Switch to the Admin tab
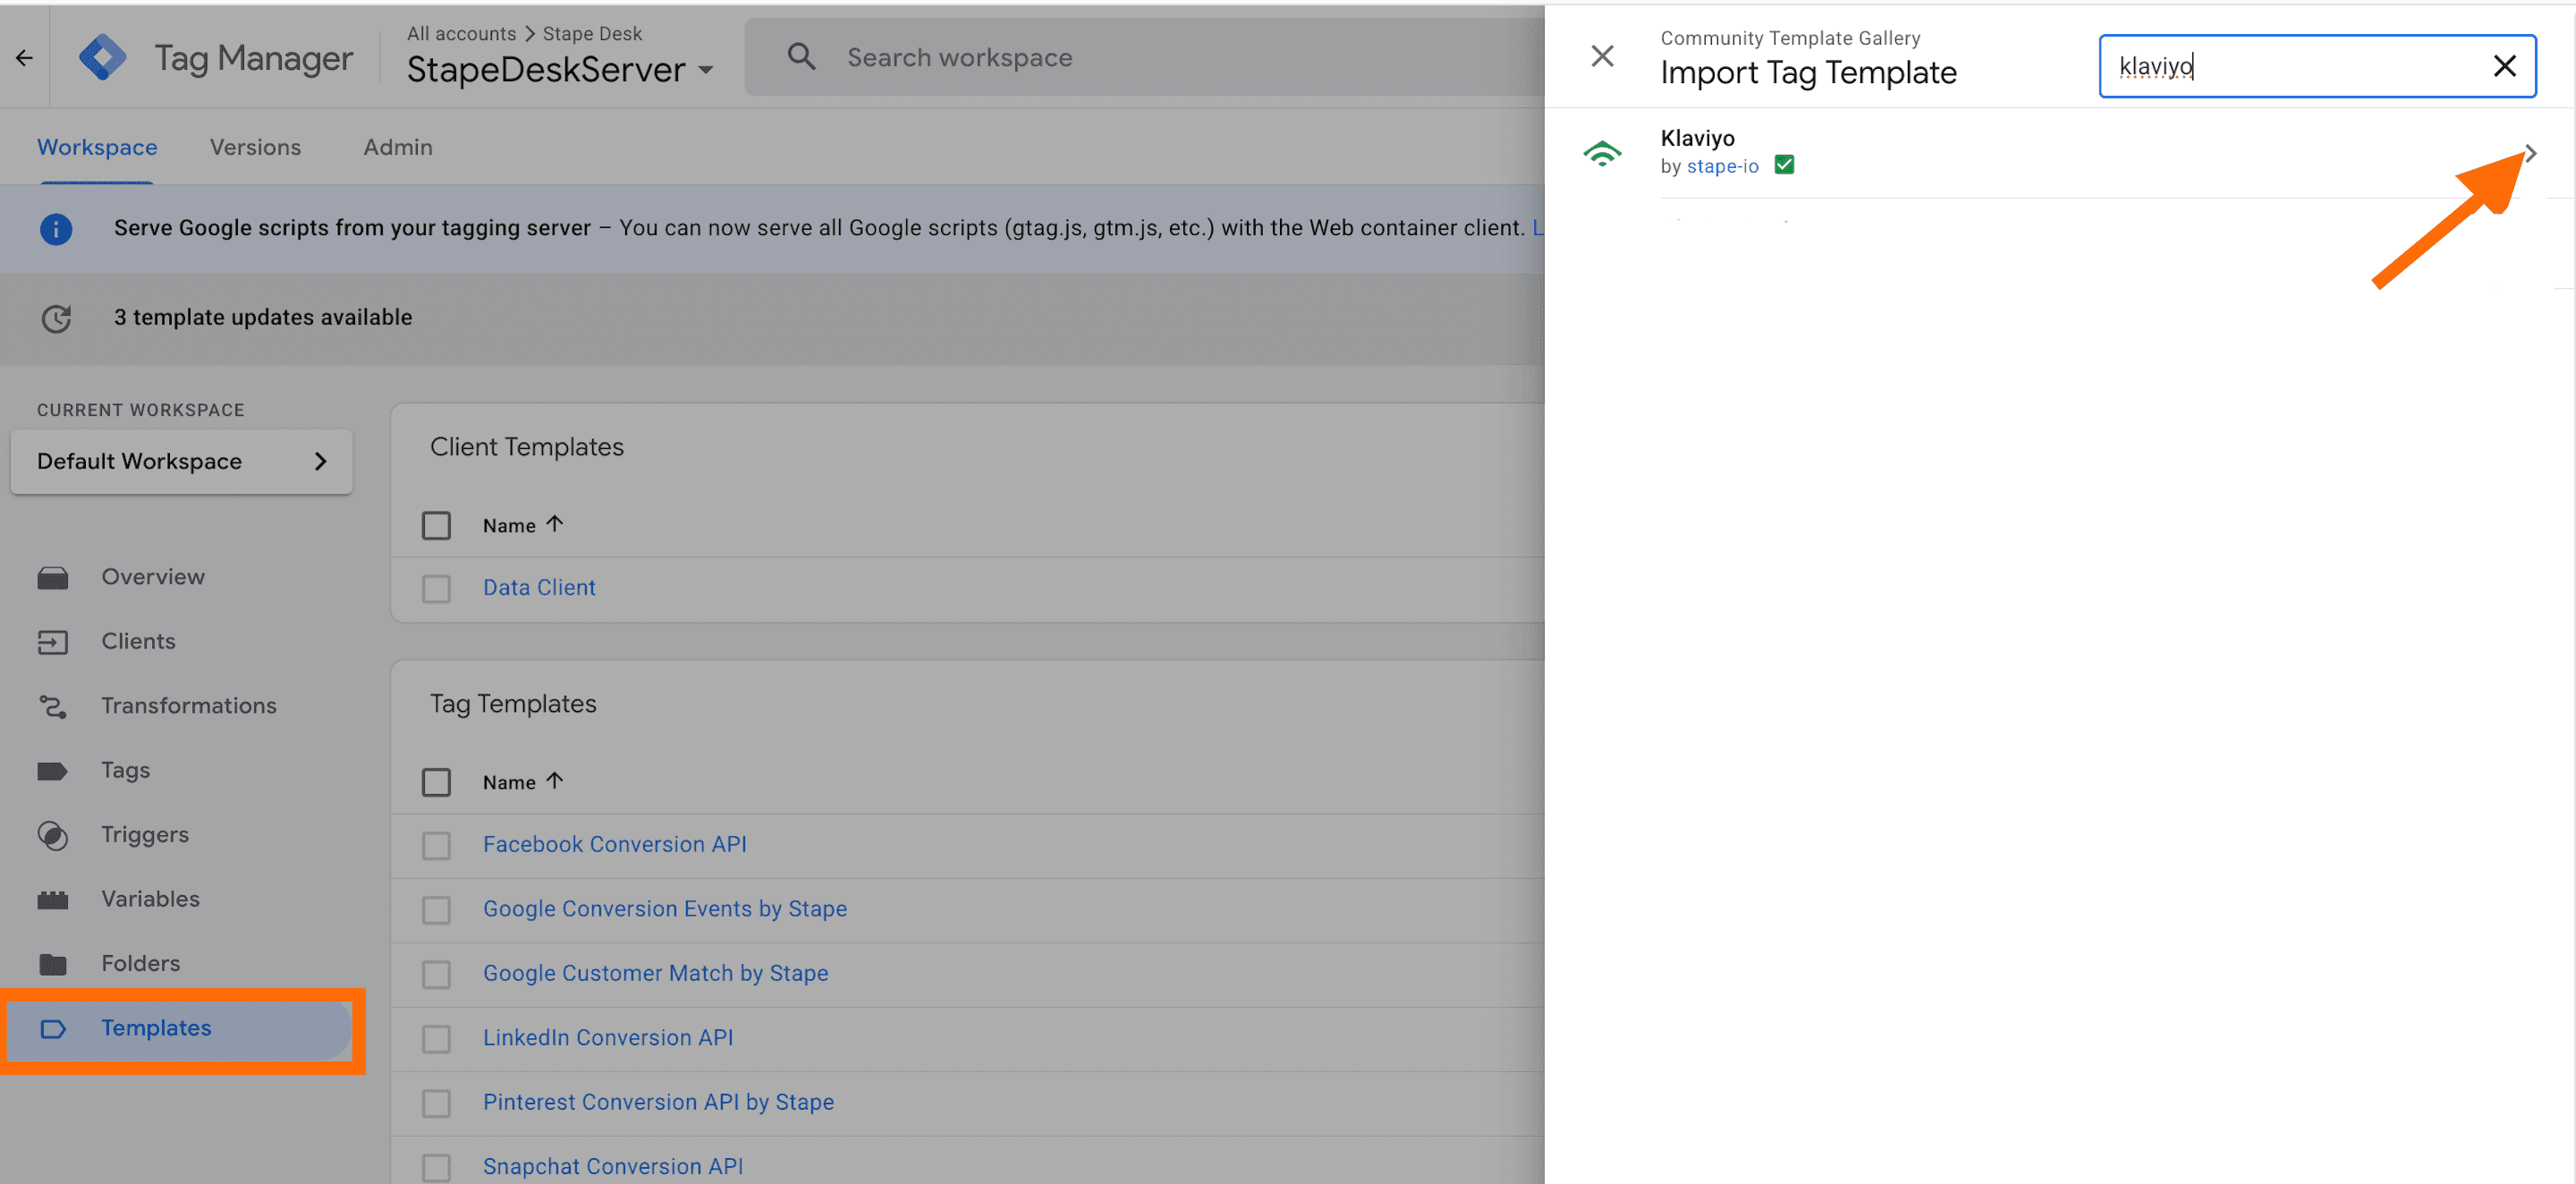 click(x=397, y=147)
